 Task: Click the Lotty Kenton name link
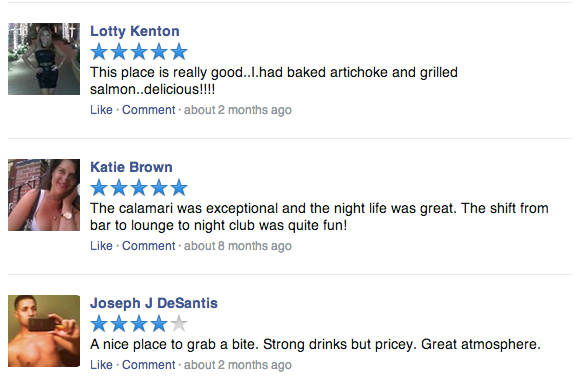coord(135,31)
